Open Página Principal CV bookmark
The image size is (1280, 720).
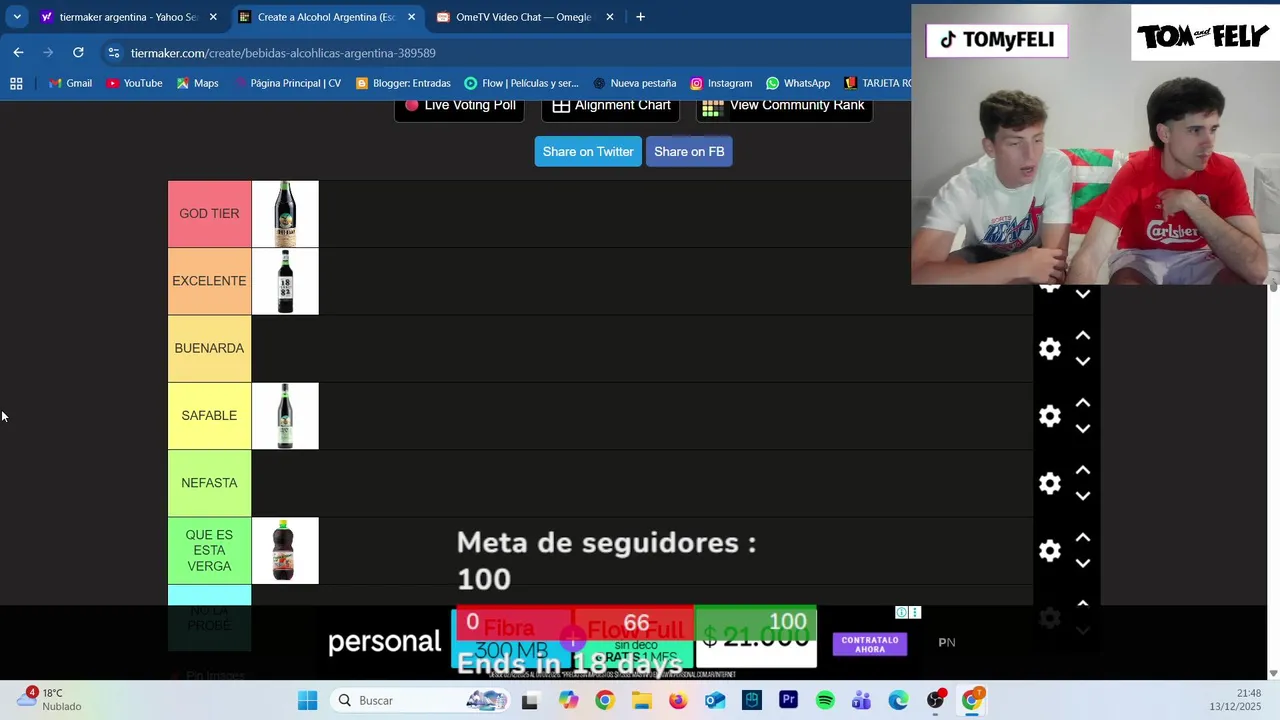287,83
